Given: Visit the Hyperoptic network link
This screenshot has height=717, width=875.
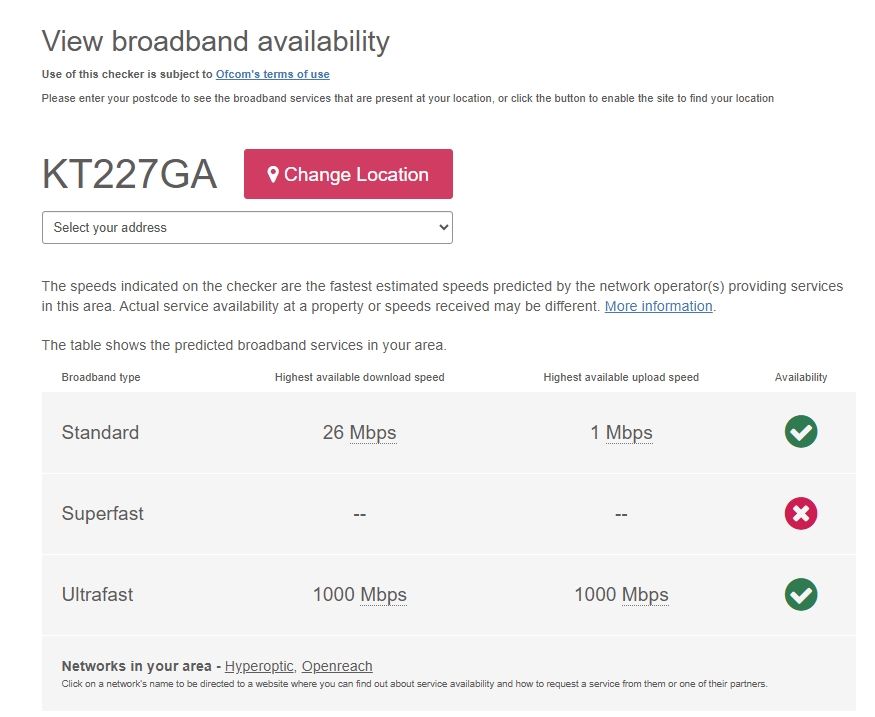Looking at the screenshot, I should tap(259, 666).
